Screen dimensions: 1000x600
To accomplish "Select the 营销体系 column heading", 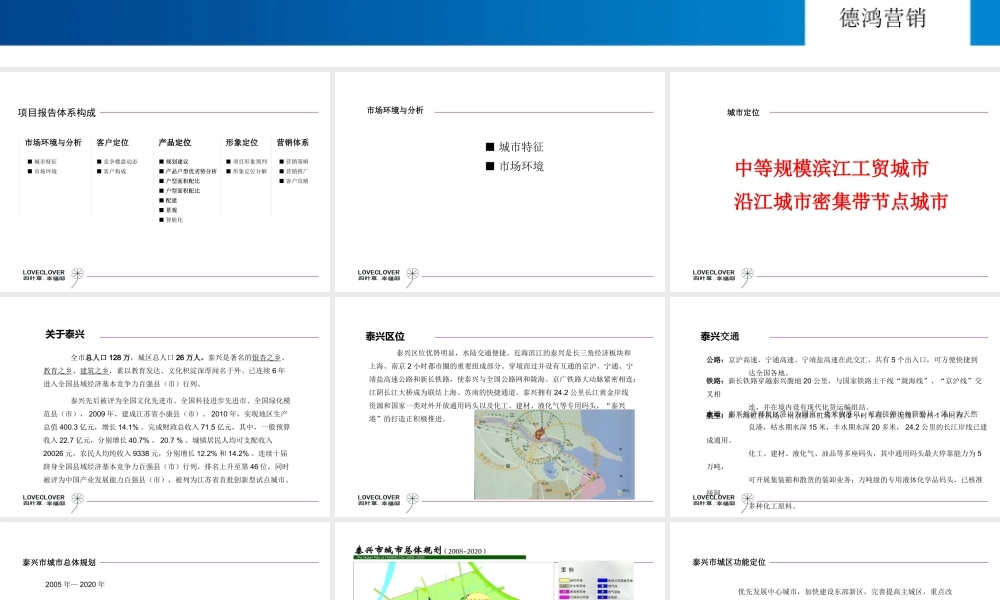I will click(293, 143).
